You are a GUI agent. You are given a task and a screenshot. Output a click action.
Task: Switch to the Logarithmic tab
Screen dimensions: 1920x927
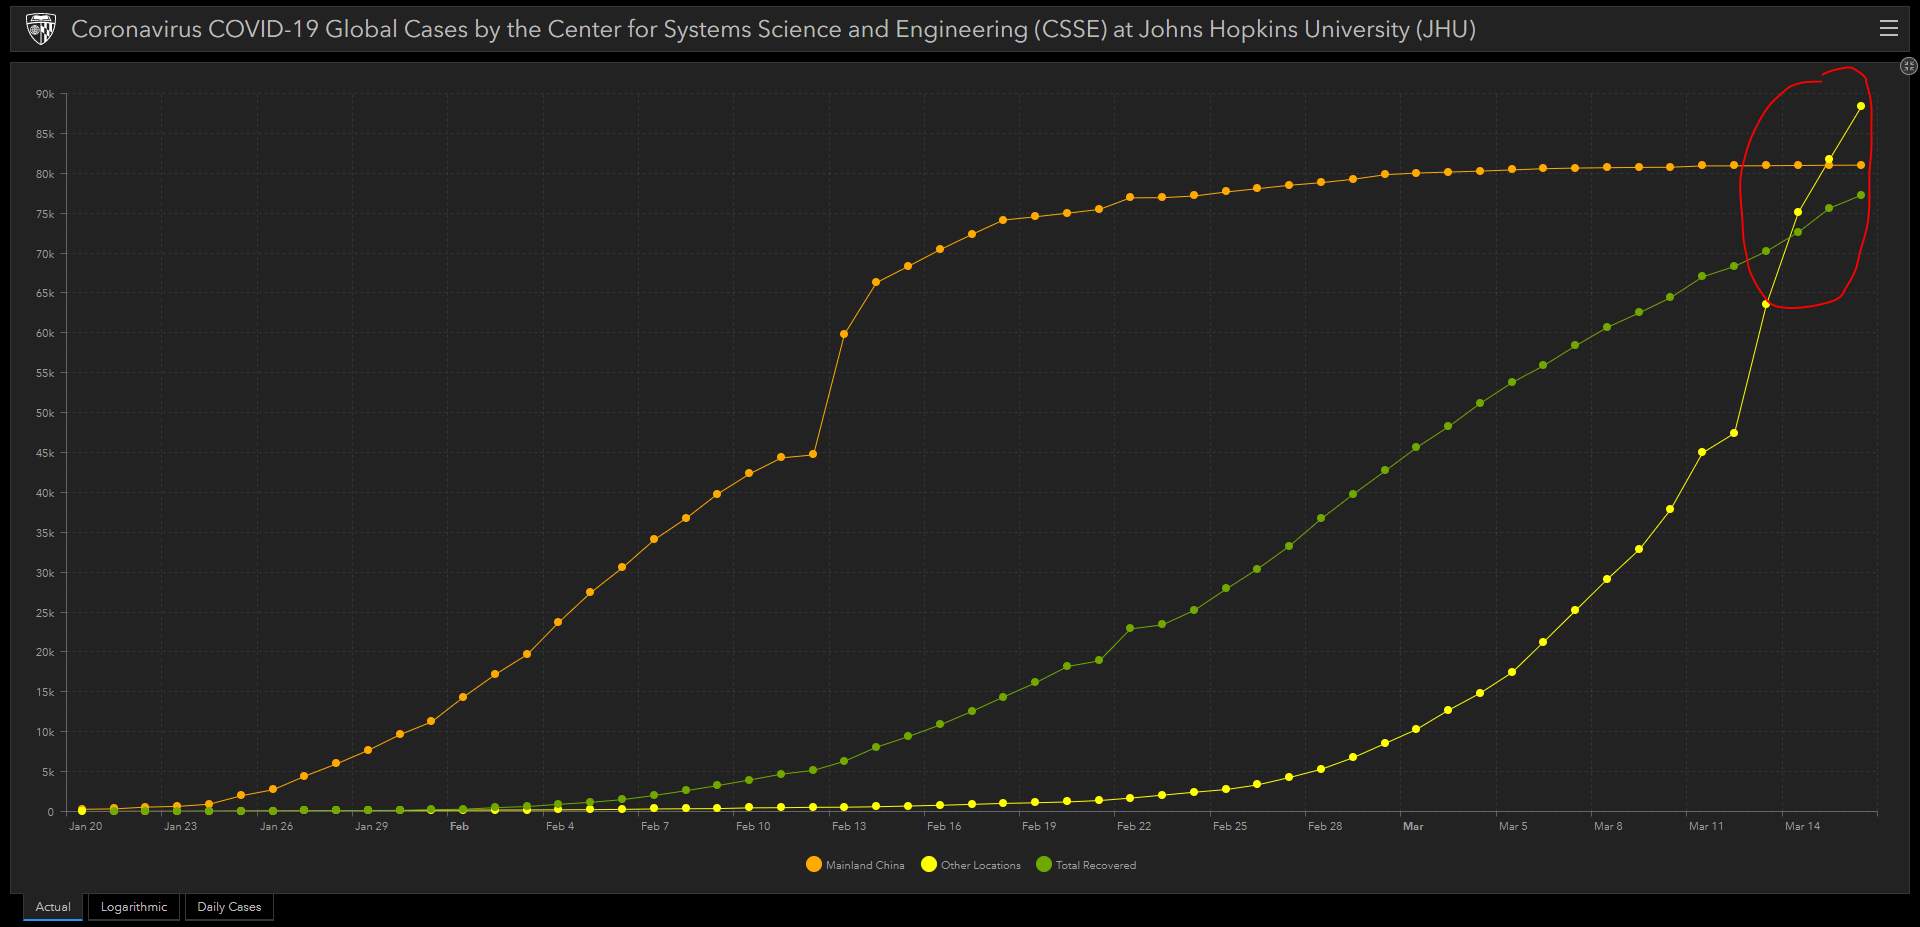click(134, 907)
